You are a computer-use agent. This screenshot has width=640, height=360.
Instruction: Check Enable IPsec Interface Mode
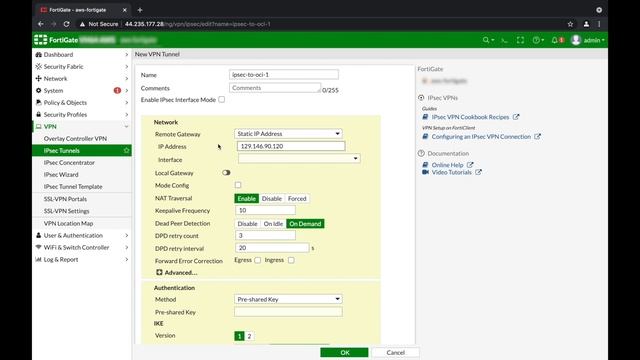[x=221, y=100]
